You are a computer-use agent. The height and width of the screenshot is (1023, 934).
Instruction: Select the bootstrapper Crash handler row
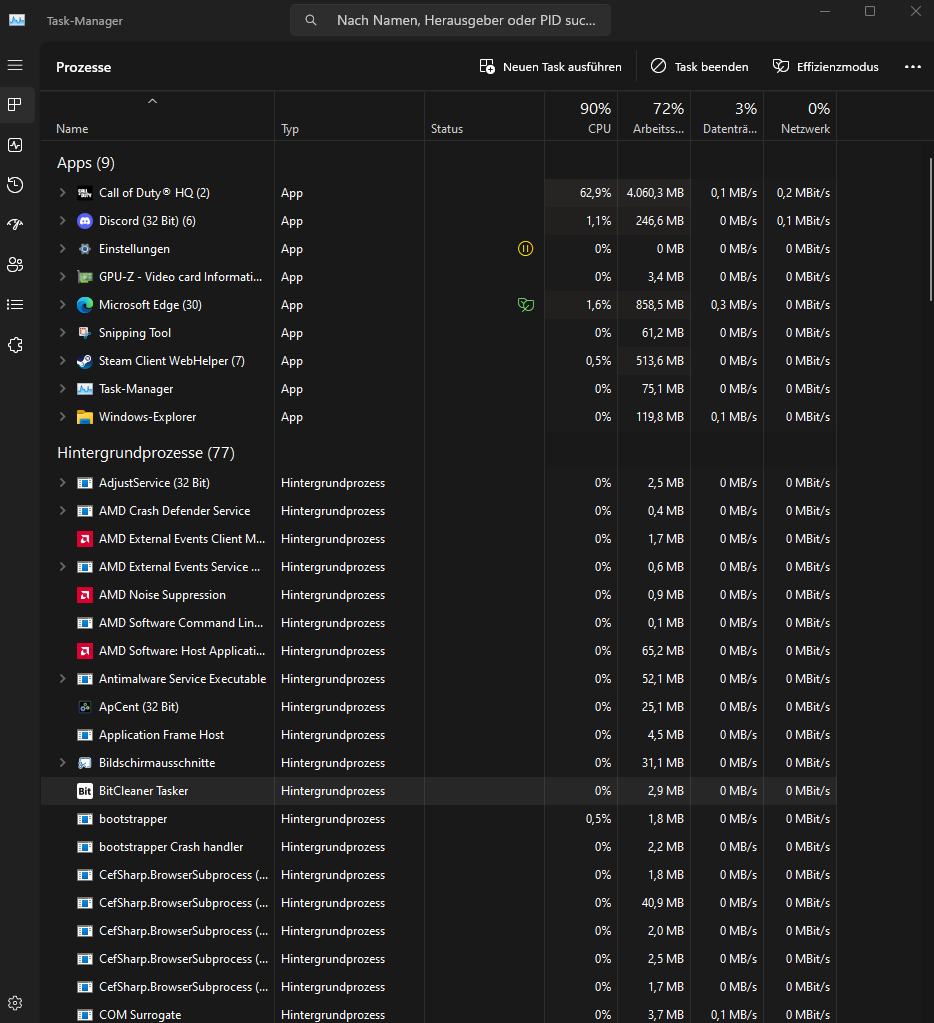pyautogui.click(x=438, y=847)
